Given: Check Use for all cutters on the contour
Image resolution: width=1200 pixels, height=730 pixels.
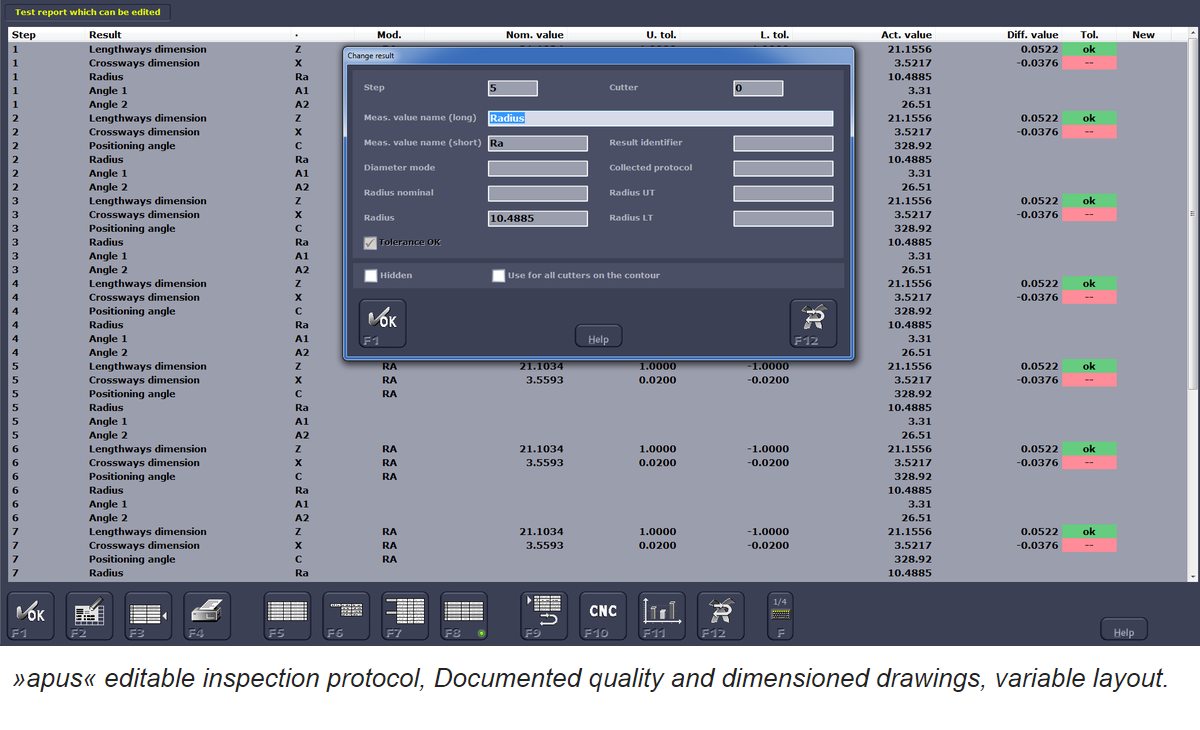Looking at the screenshot, I should (498, 276).
